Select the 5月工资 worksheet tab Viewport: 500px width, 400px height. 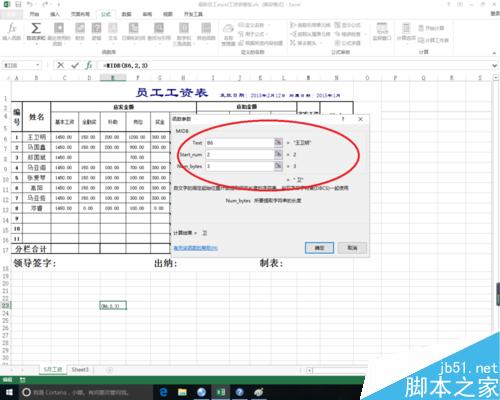click(x=53, y=370)
